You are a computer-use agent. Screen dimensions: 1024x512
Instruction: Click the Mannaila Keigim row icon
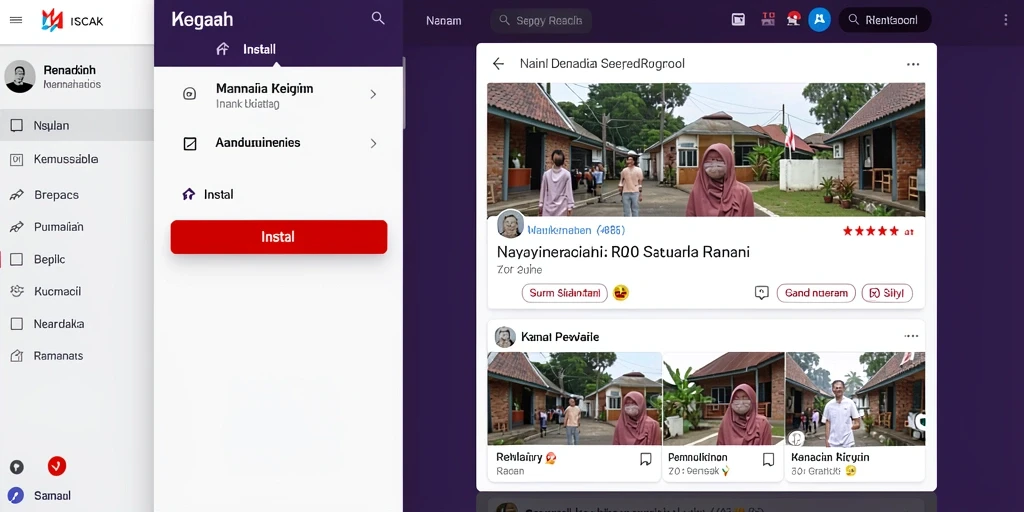(x=189, y=94)
